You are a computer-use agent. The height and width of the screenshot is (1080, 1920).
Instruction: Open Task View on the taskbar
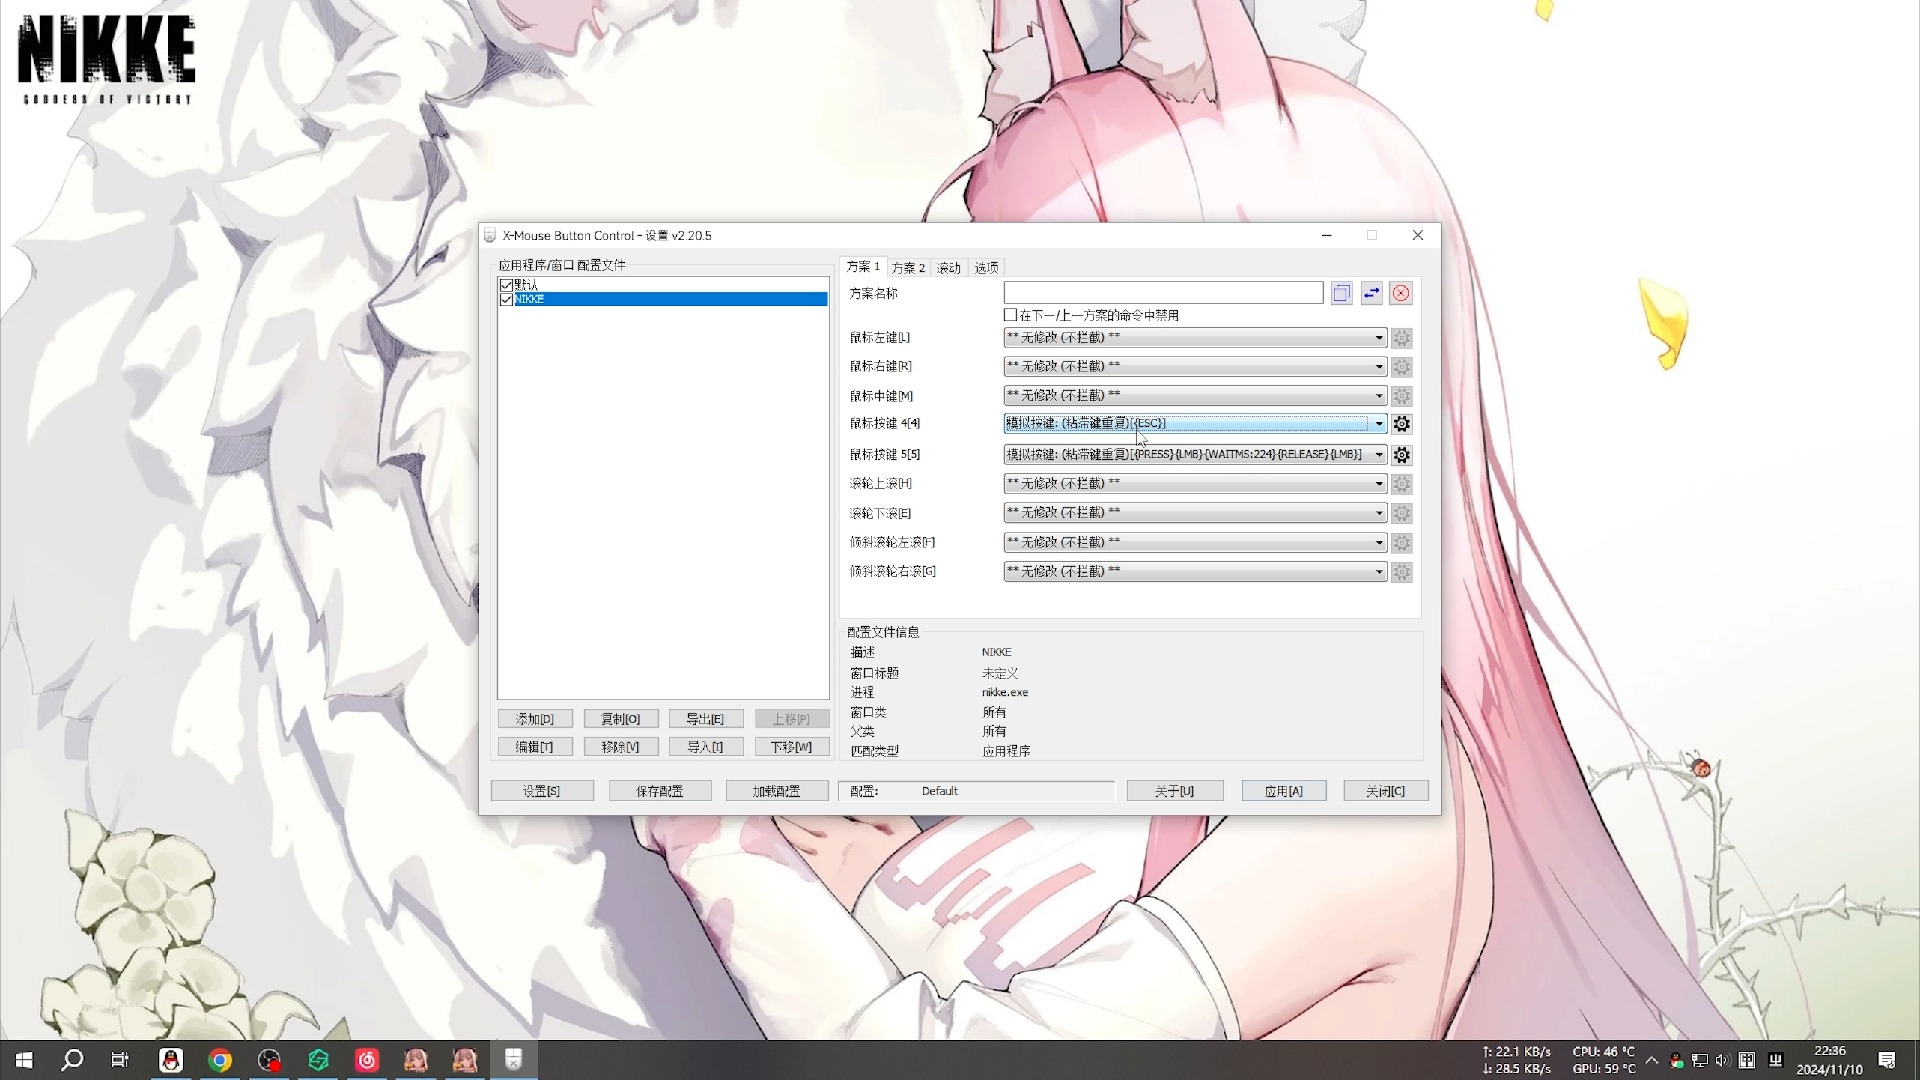click(120, 1060)
